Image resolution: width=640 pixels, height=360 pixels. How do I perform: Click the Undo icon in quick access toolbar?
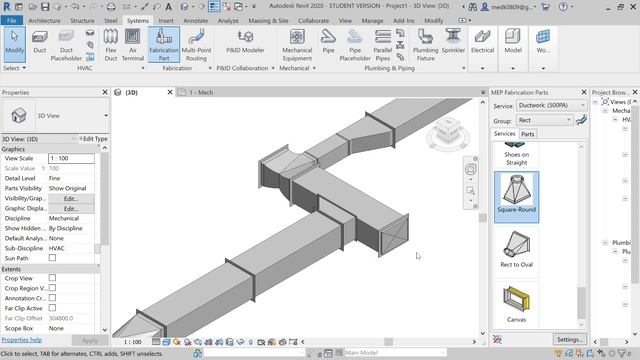click(x=75, y=7)
